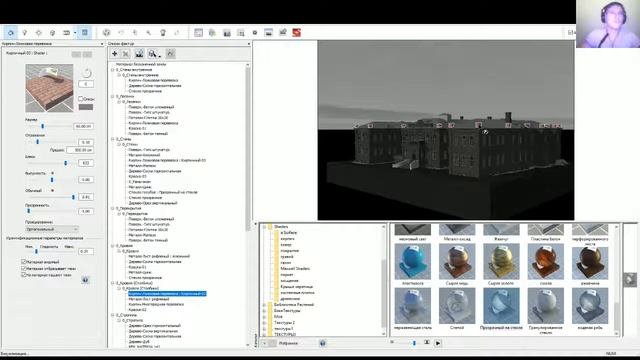This screenshot has height=360, width=640.
Task: Click the help icon beside Избранное
Action: (322, 343)
